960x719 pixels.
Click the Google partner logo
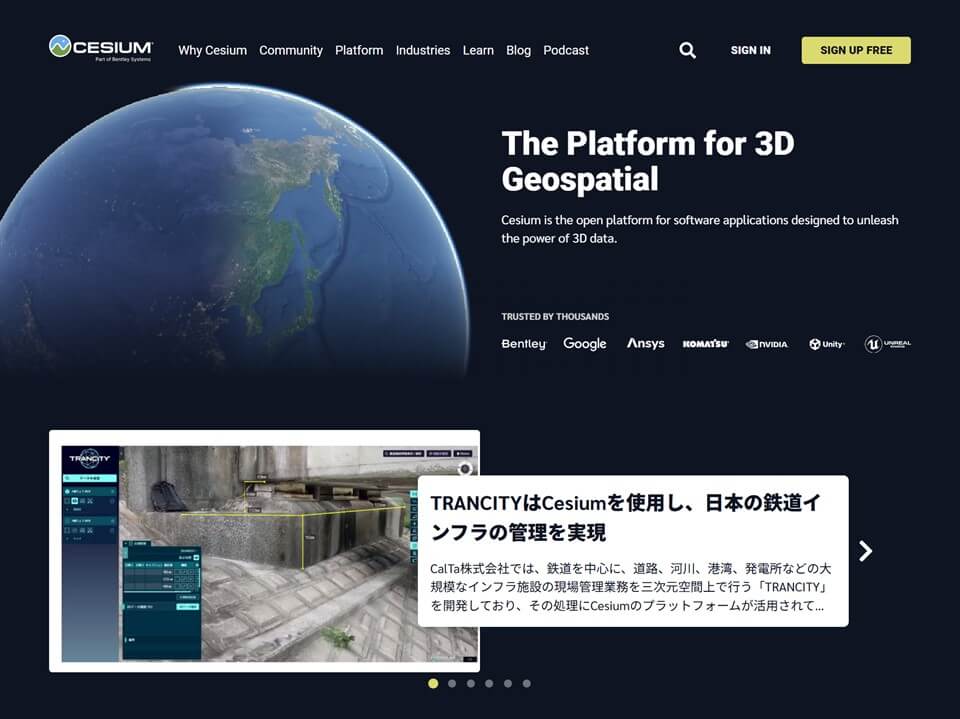tap(585, 344)
